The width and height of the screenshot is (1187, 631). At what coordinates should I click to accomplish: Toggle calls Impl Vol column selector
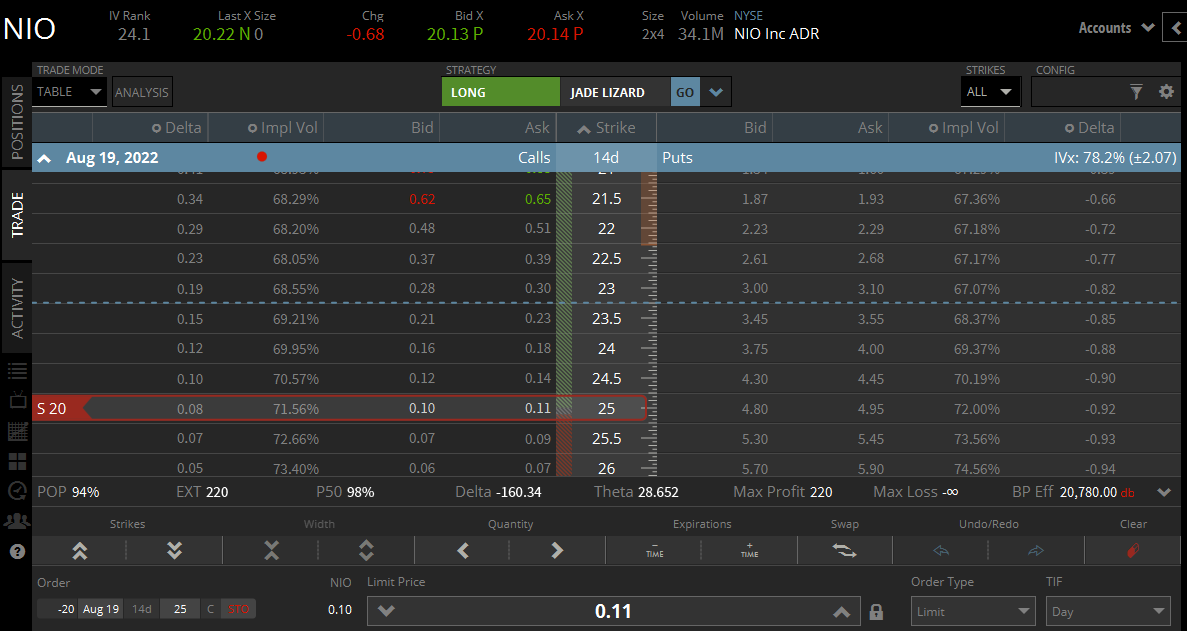tap(253, 128)
